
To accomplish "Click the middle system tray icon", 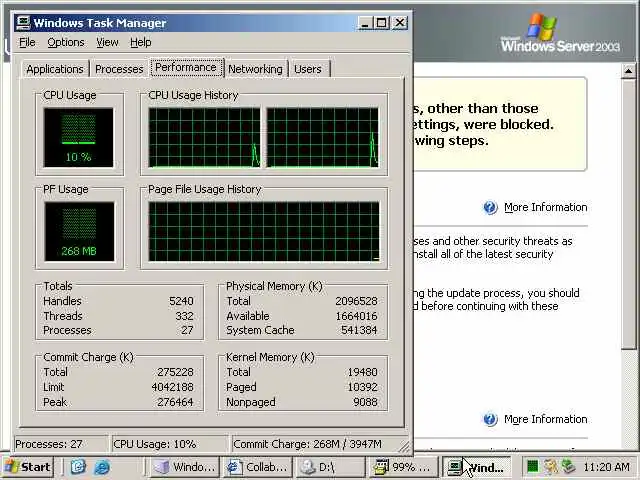I will [551, 466].
